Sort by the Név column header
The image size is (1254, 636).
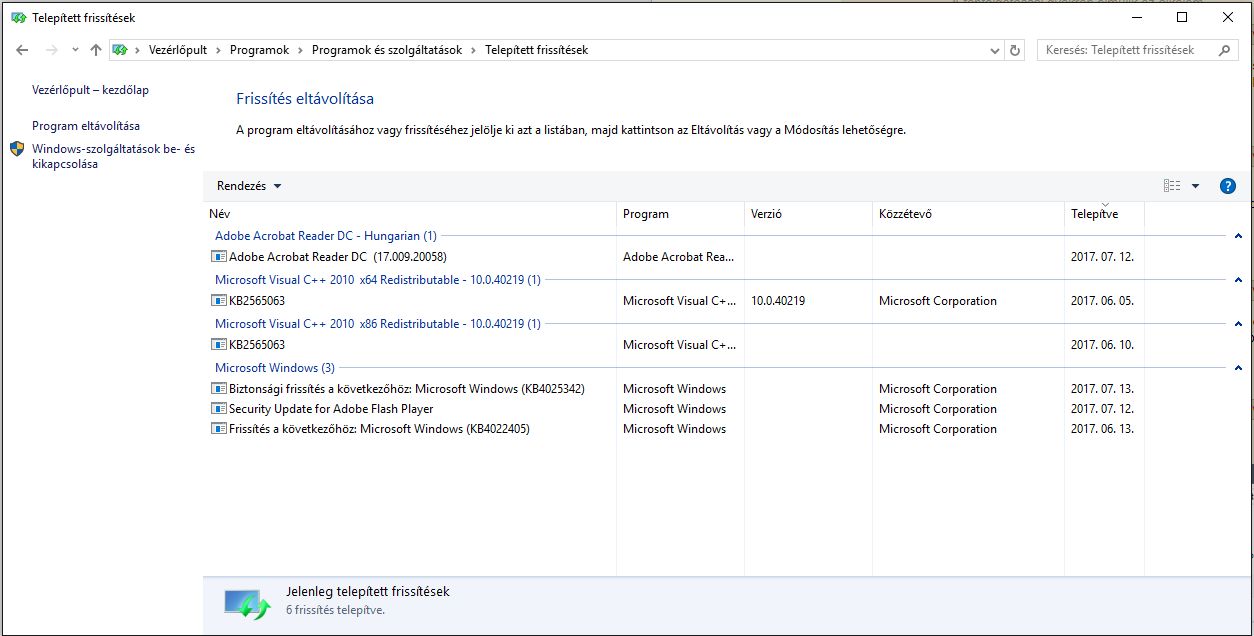click(x=410, y=214)
